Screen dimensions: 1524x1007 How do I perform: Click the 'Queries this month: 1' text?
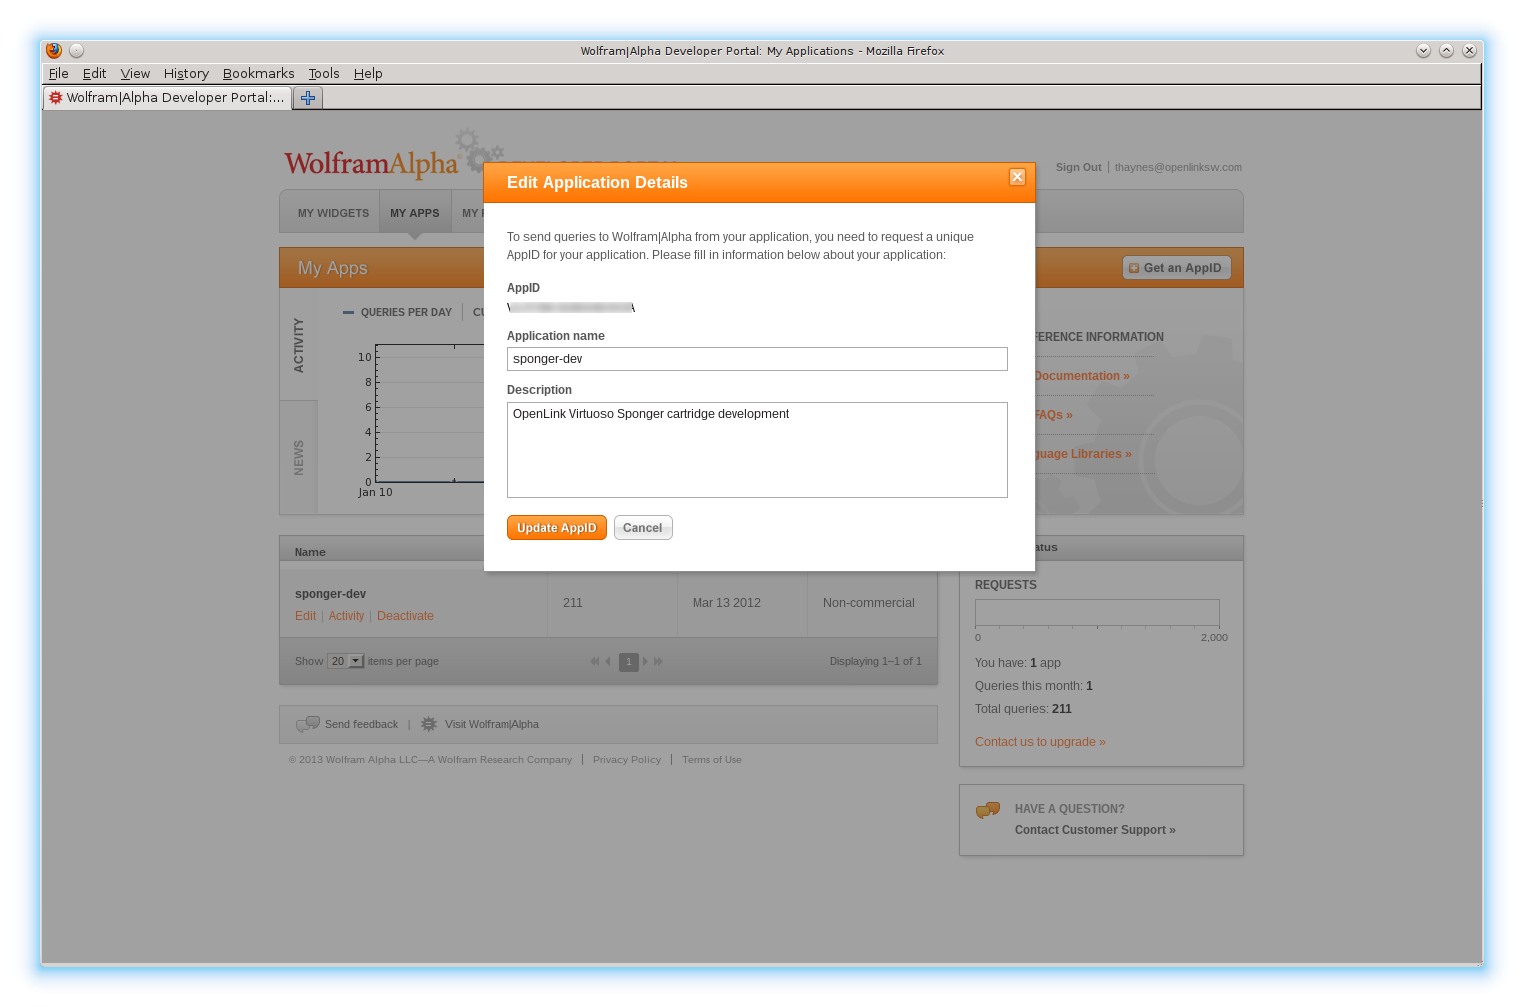[x=1034, y=686]
